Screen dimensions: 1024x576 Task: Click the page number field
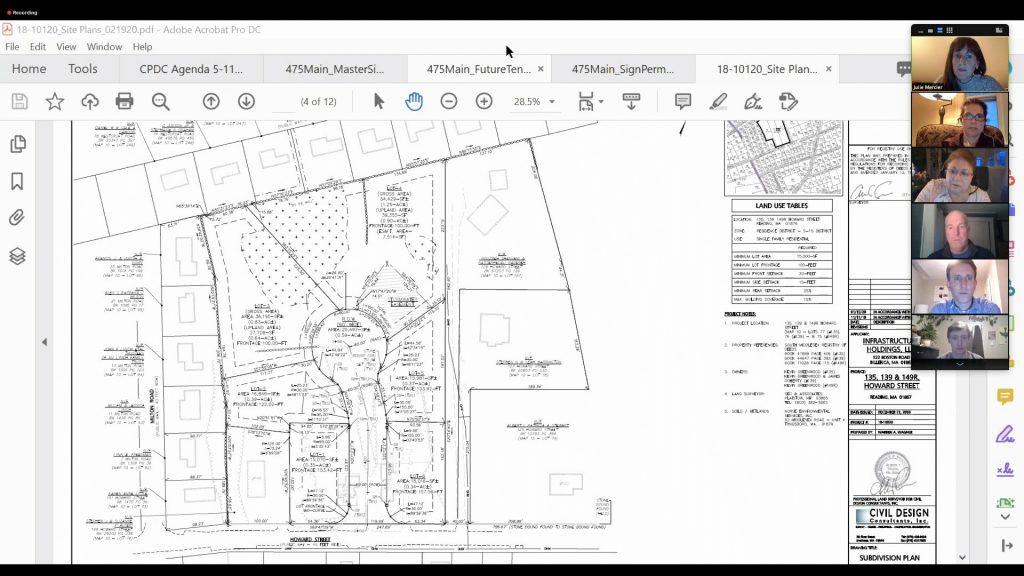[283, 102]
